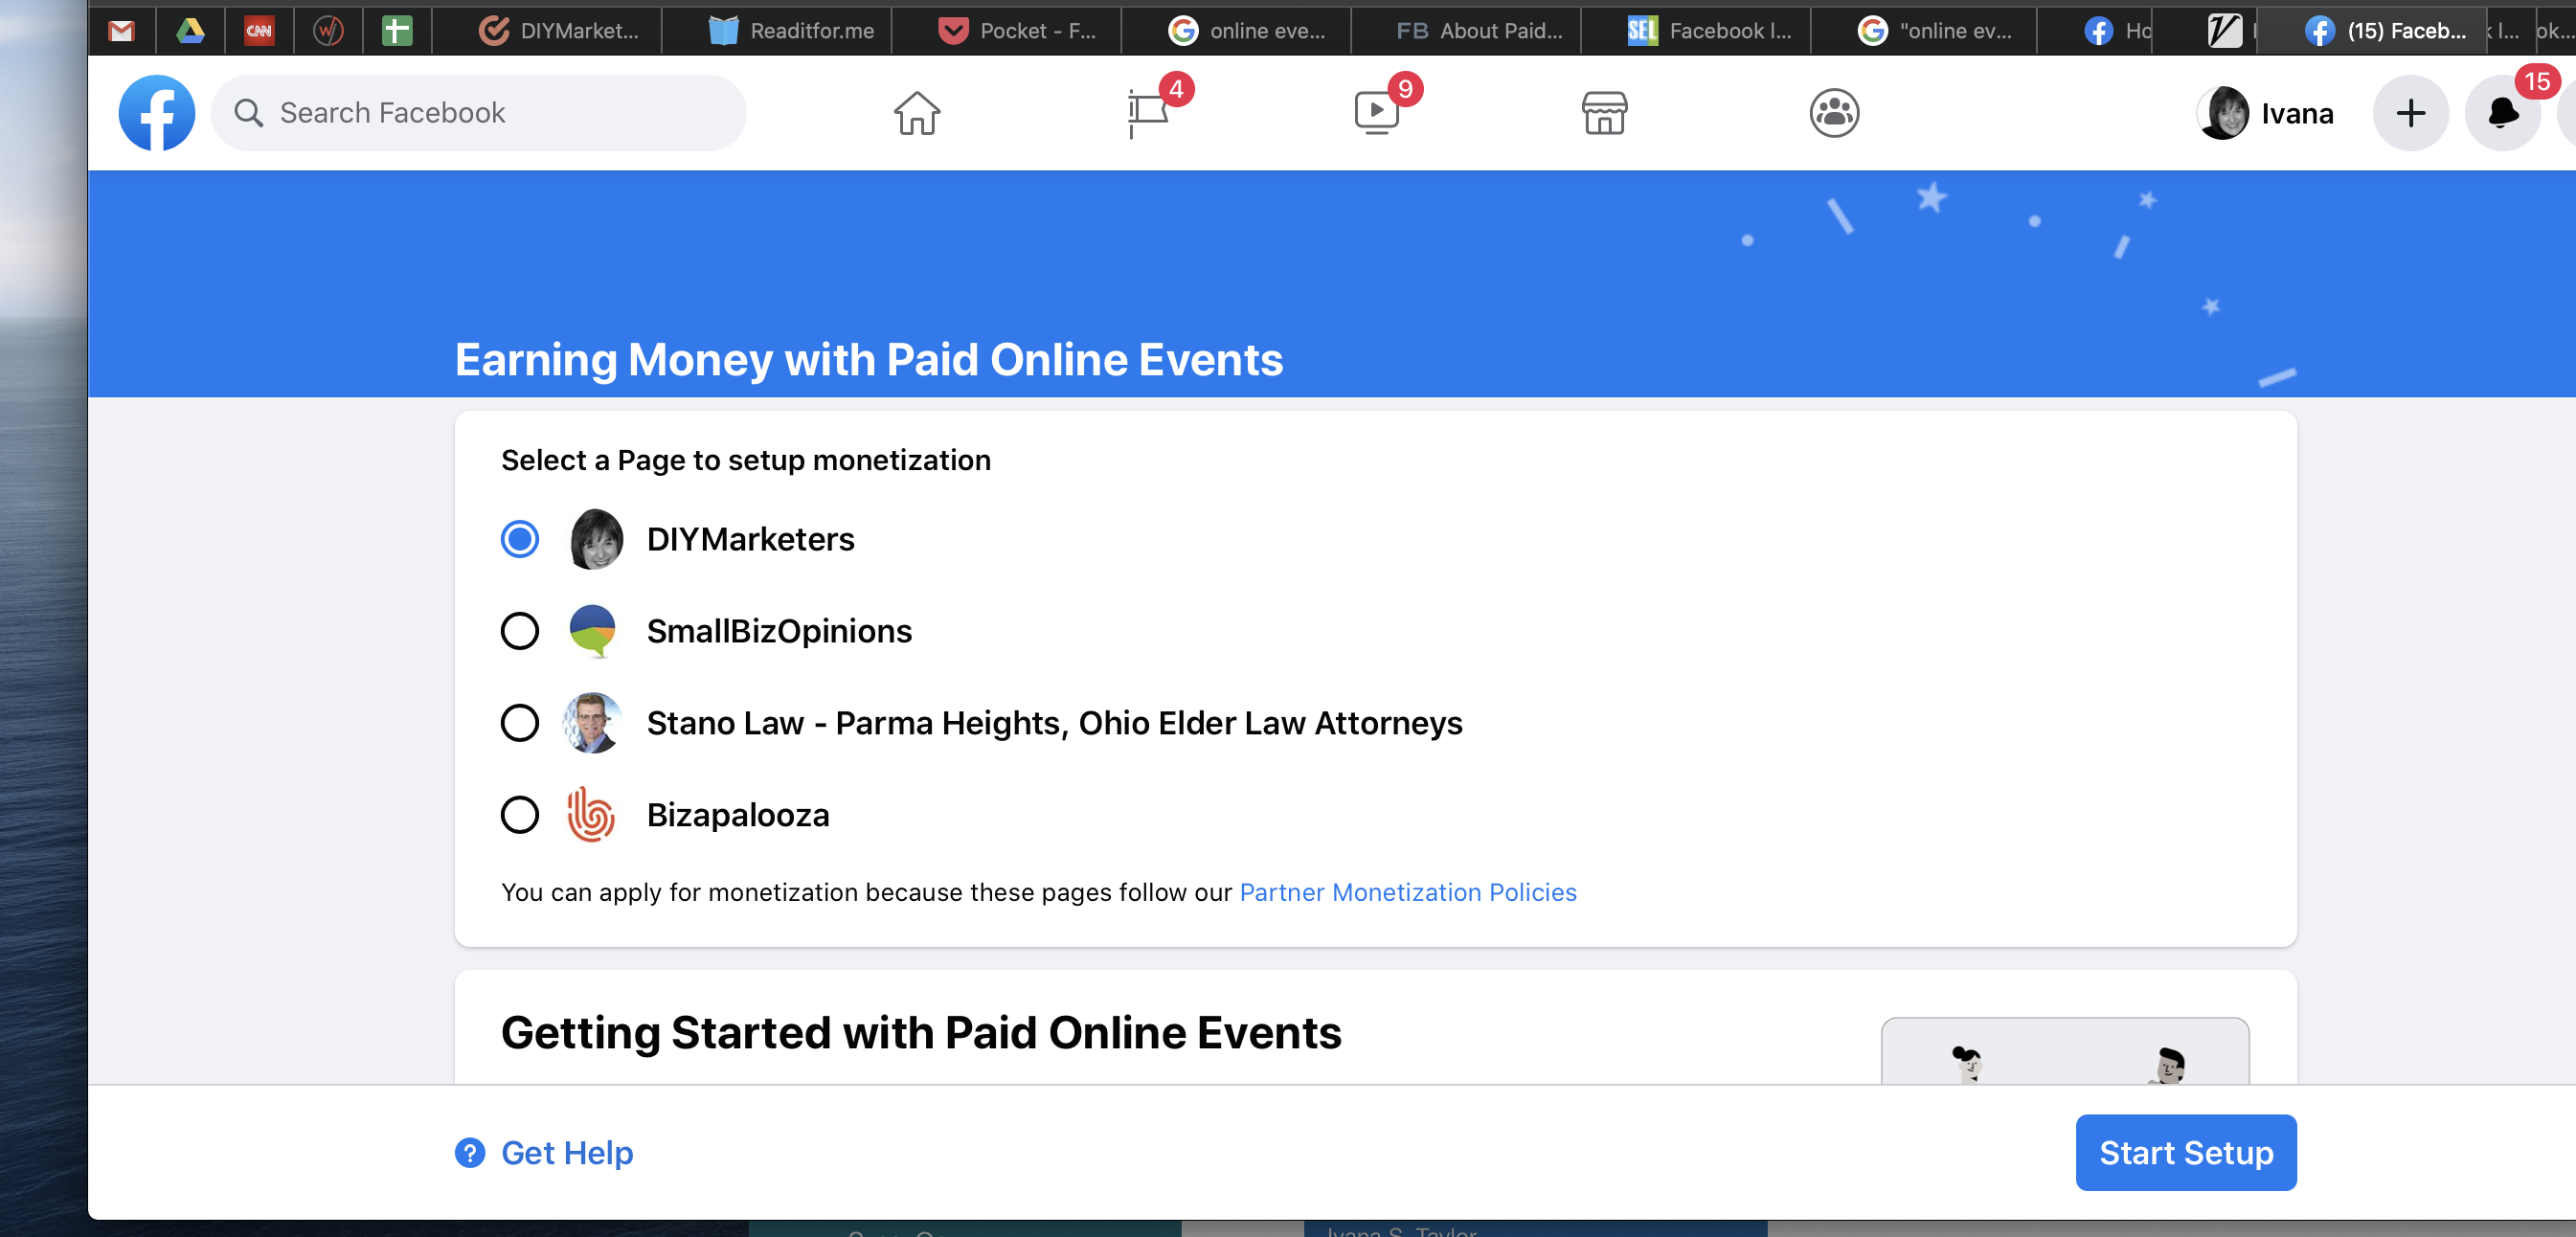This screenshot has width=2576, height=1237.
Task: Open the red circular W pinned tab
Action: [x=328, y=31]
